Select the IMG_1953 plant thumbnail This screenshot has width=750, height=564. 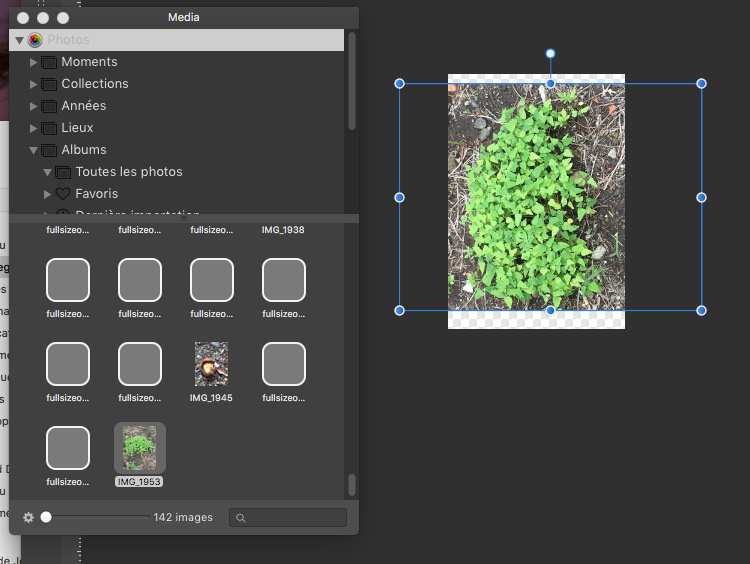[x=139, y=448]
